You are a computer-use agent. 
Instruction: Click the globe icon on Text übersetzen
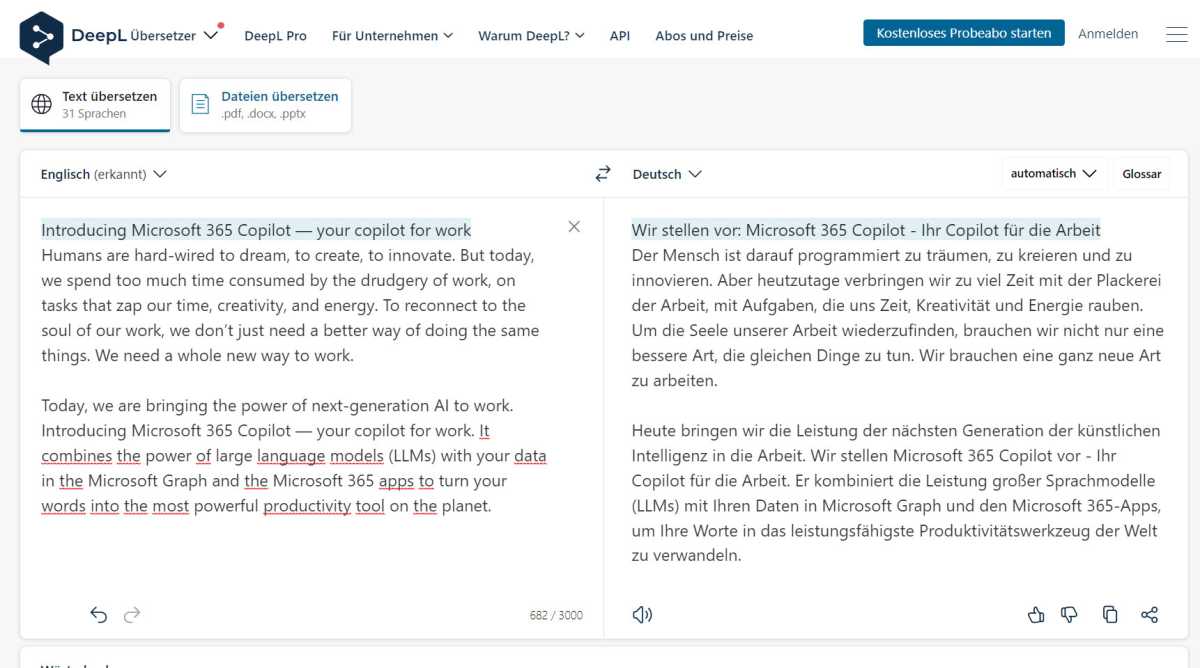pos(42,104)
